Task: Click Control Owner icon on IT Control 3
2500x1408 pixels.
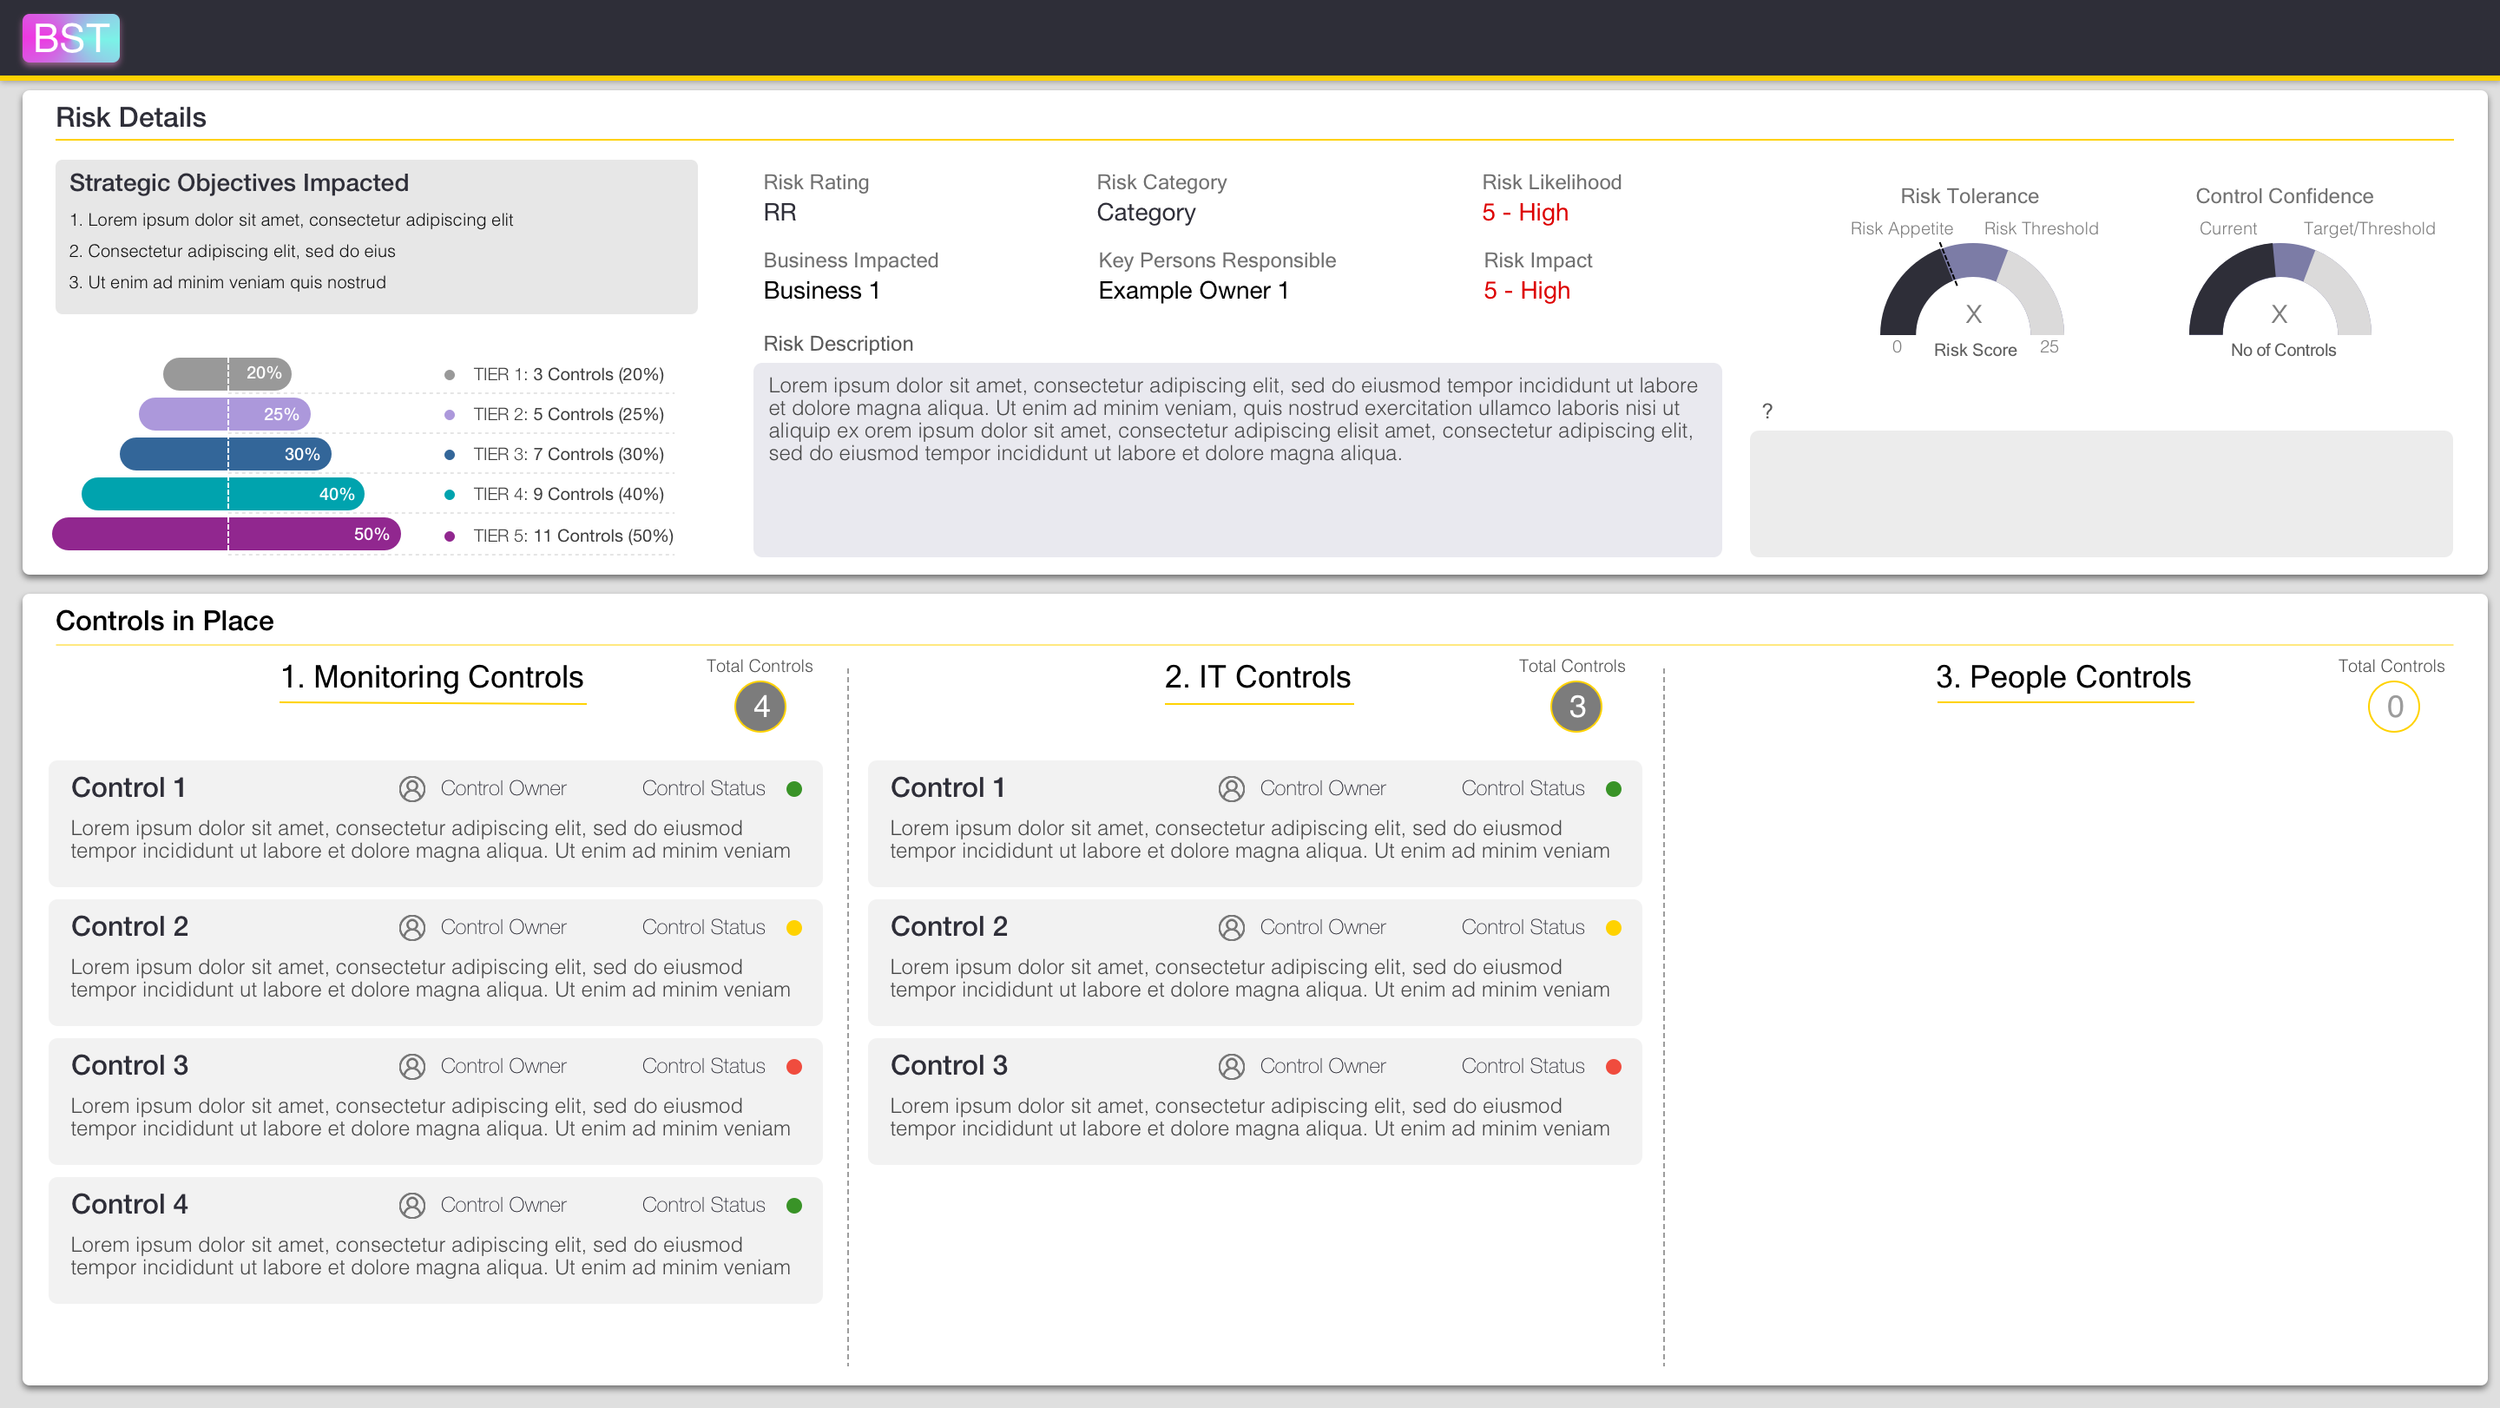Action: [1230, 1066]
